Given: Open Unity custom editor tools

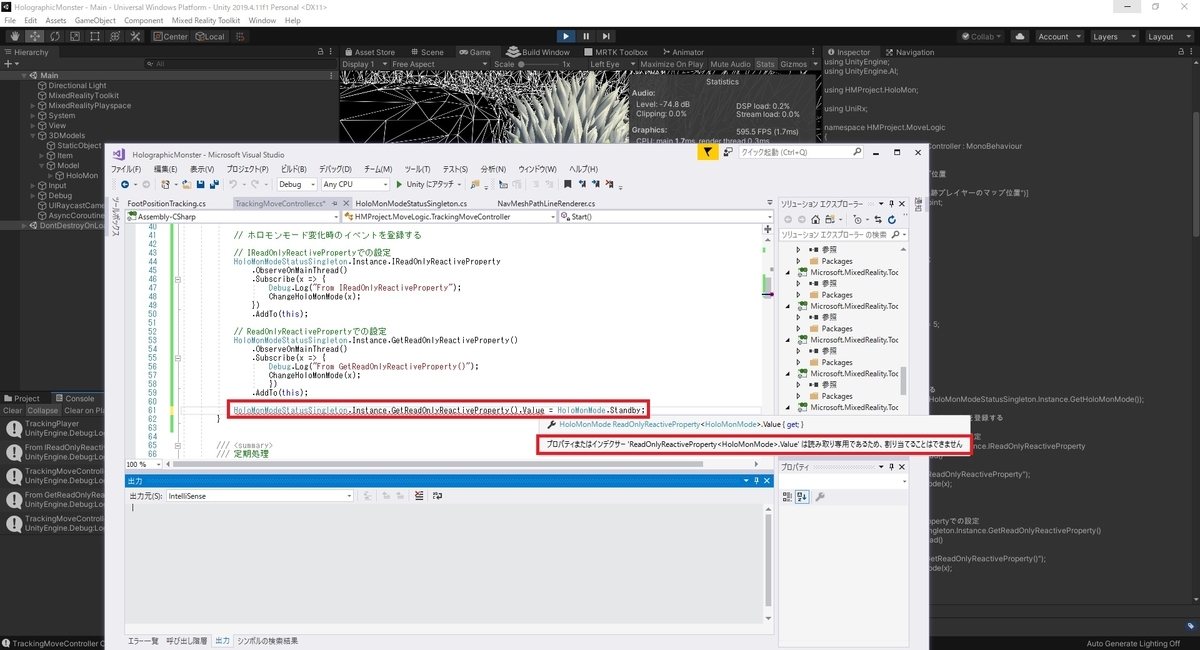Looking at the screenshot, I should tap(136, 36).
